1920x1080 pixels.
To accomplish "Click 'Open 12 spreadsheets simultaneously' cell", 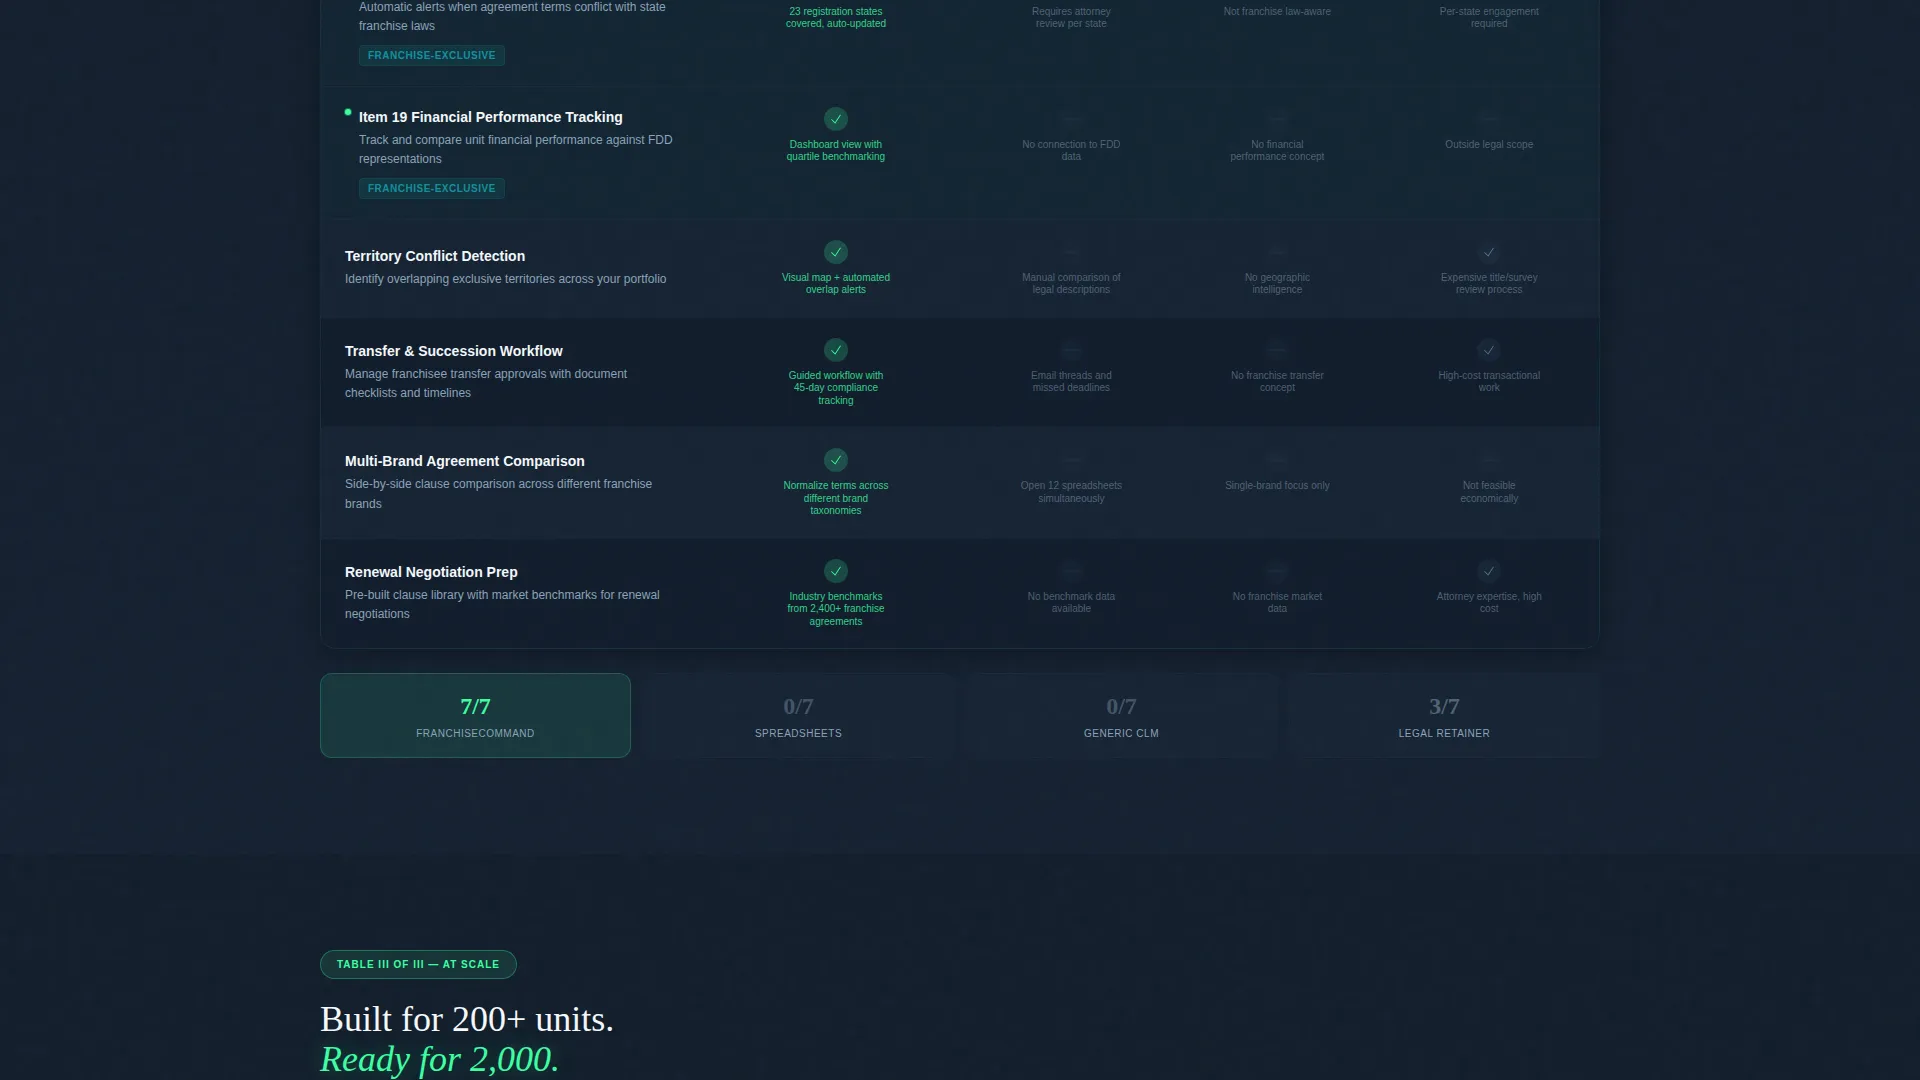I will coord(1071,492).
